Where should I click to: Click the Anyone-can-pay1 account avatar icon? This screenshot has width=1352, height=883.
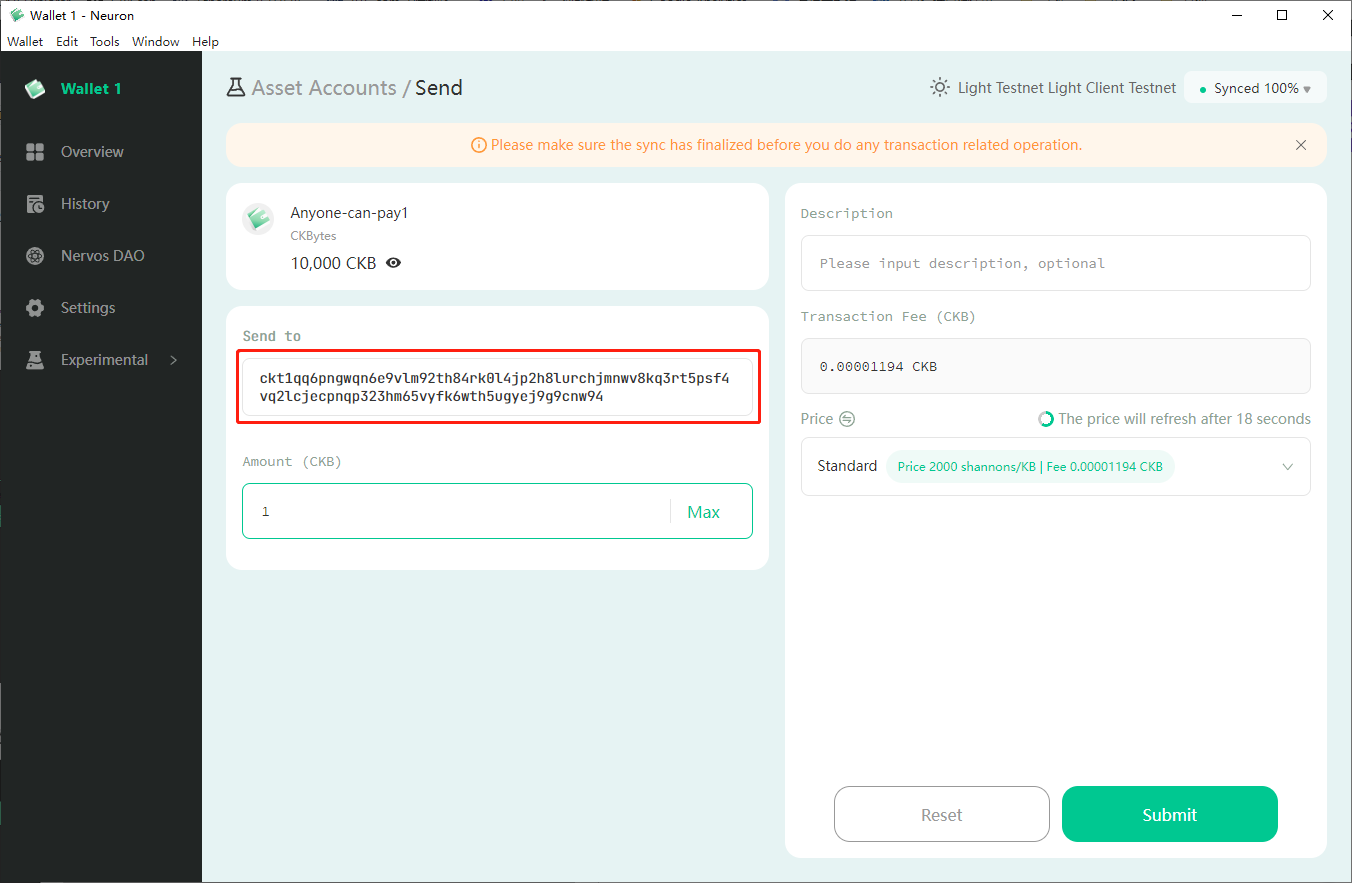coord(258,219)
